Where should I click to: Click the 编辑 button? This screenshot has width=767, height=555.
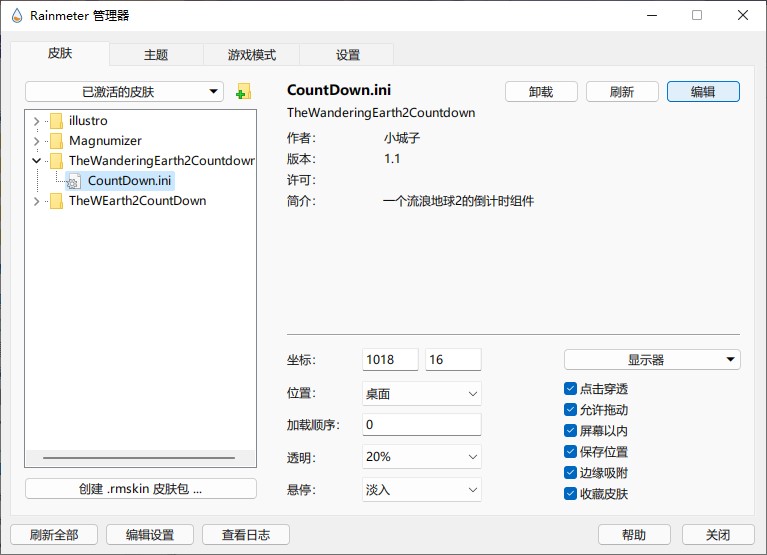tap(703, 91)
